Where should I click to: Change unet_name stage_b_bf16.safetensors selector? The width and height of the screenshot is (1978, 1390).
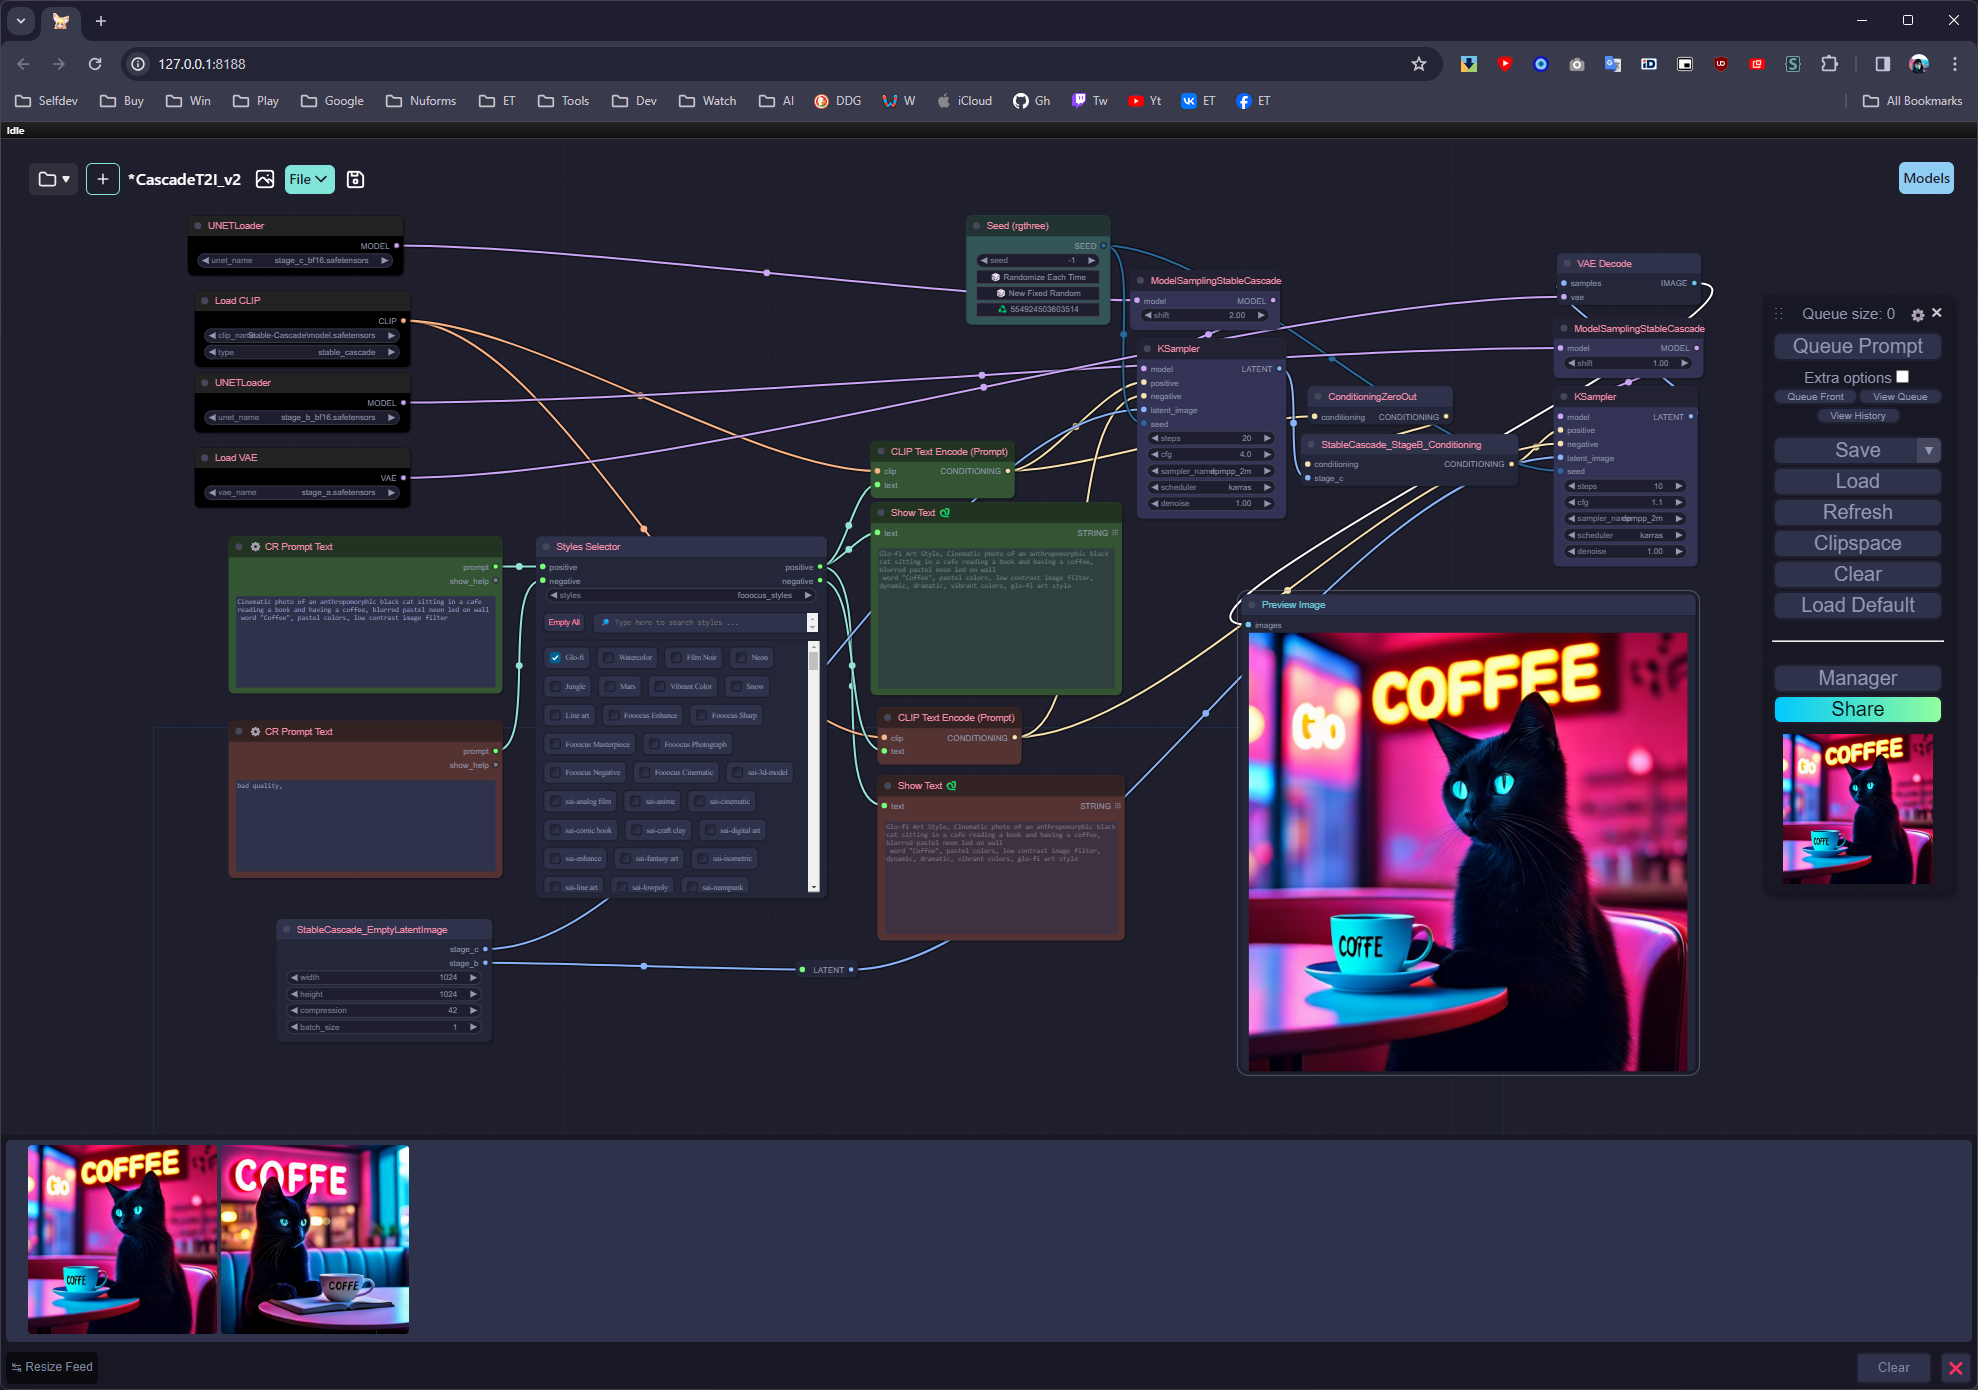click(x=302, y=418)
